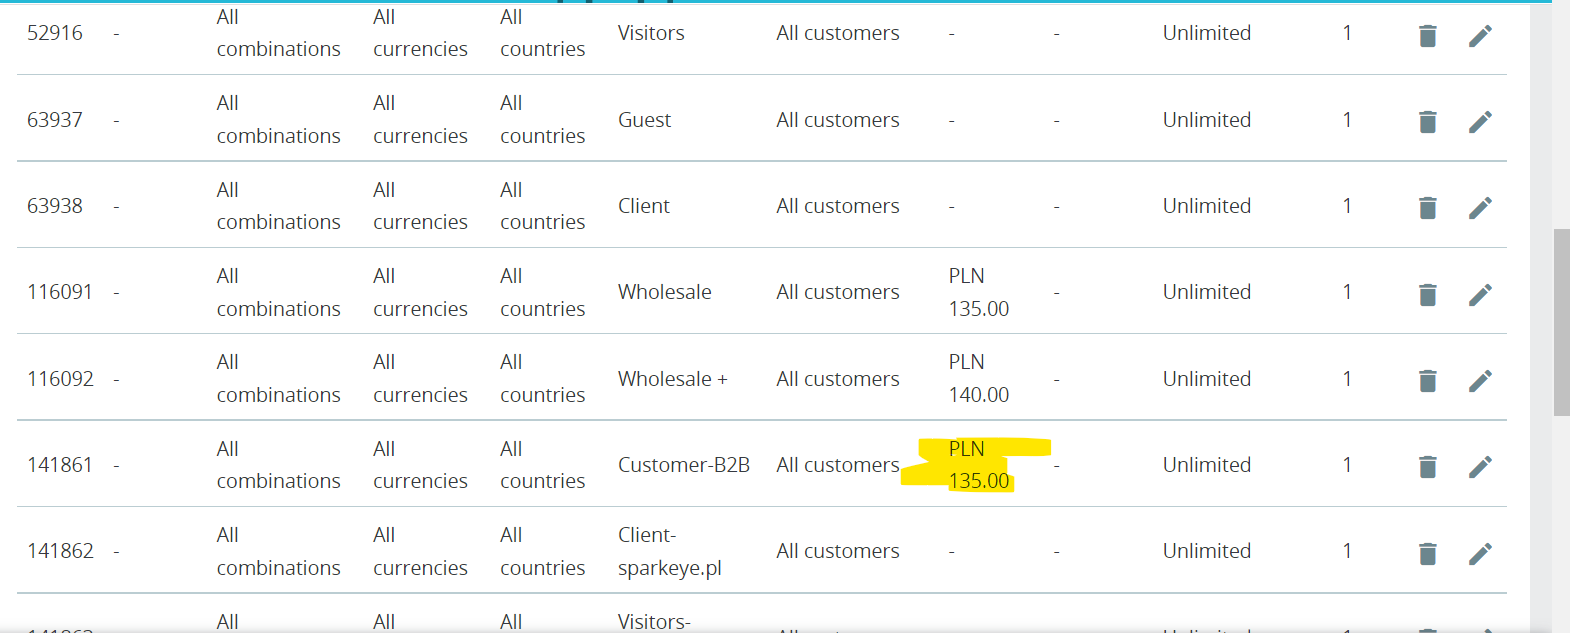Click All countries in row 52916
Screen dimensions: 1570x633
[x=542, y=33]
